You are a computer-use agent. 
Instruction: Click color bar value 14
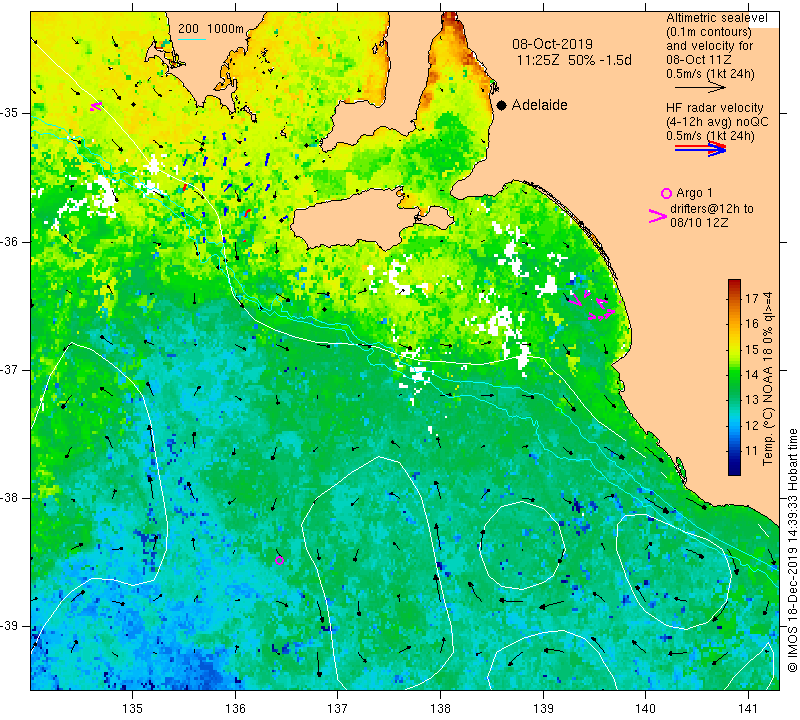point(752,375)
